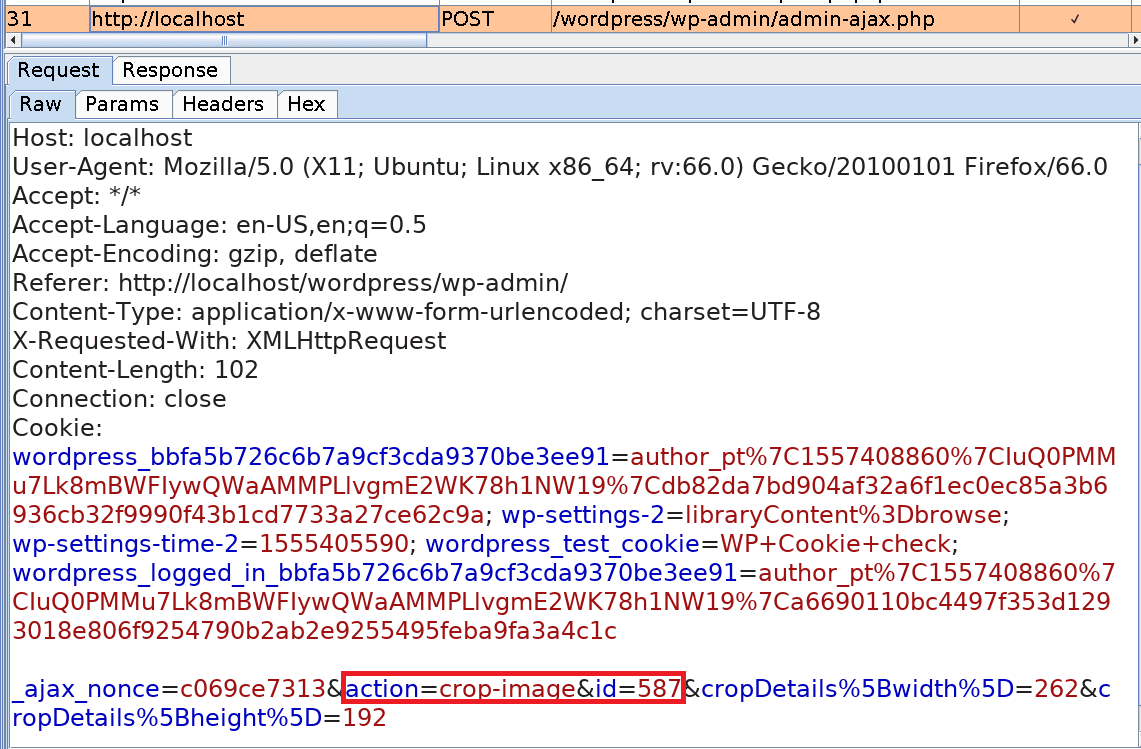Switch to the Response tab
The height and width of the screenshot is (749, 1141).
coord(171,70)
